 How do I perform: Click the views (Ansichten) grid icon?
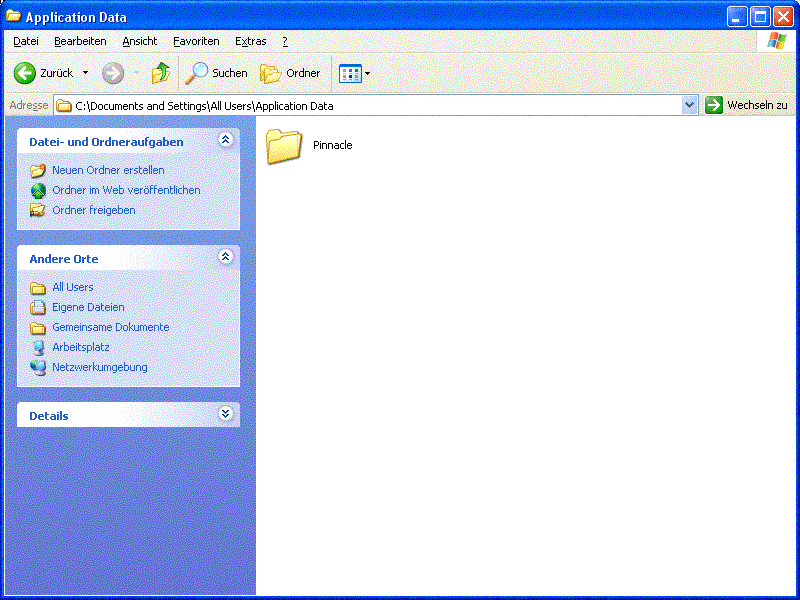tap(349, 73)
